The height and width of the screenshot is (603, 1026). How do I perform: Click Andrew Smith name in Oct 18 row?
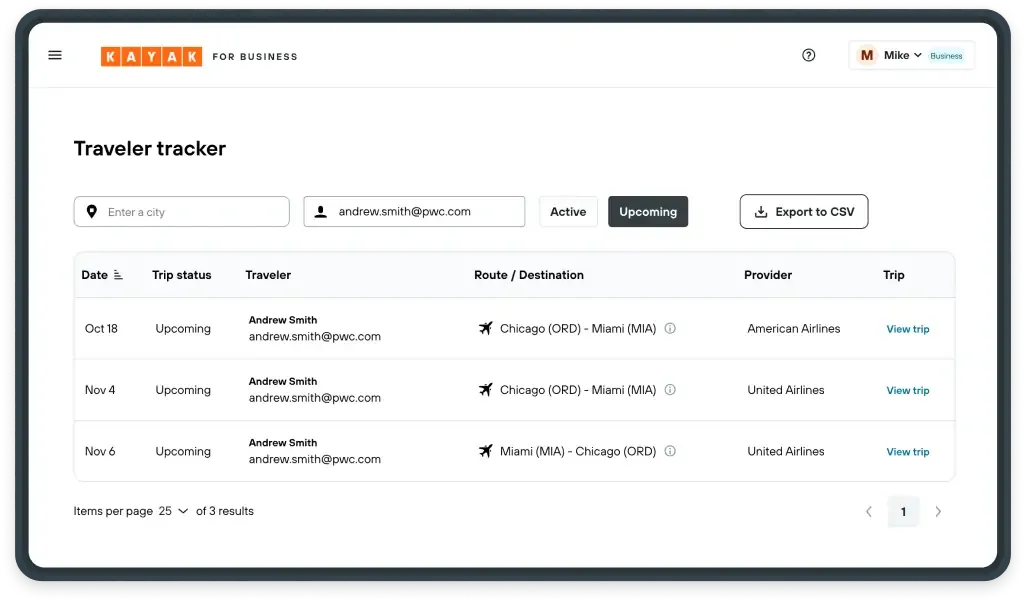[283, 320]
